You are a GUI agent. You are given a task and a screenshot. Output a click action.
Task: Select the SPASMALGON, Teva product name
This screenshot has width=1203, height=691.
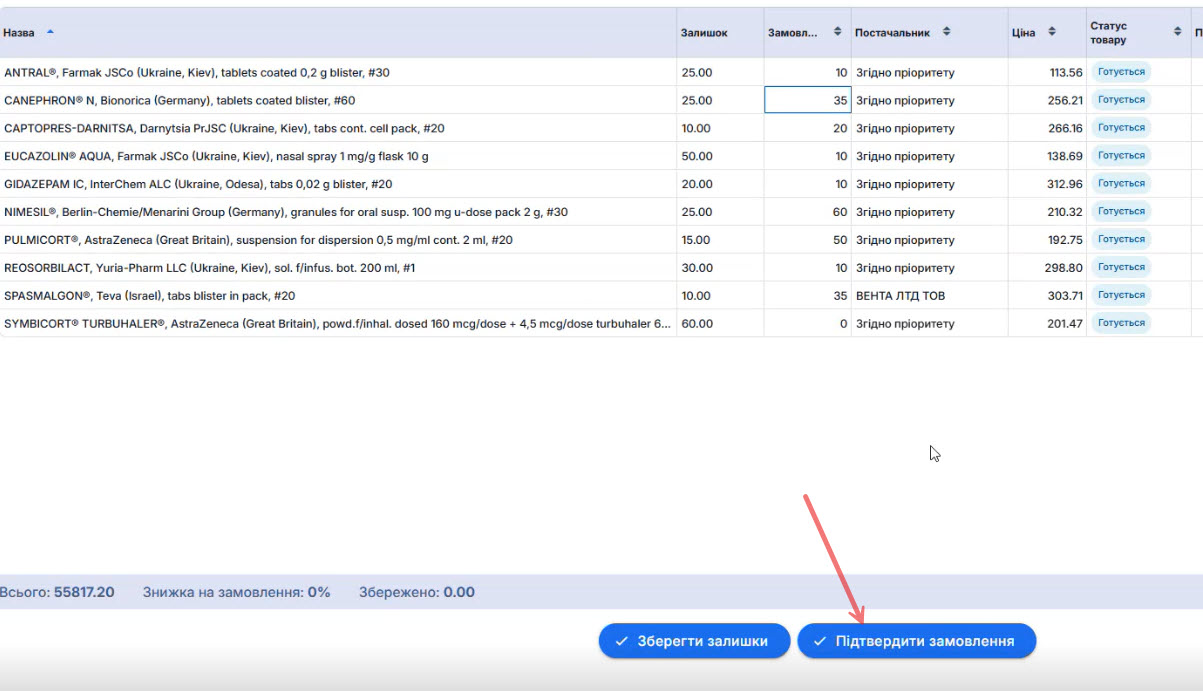pos(150,296)
